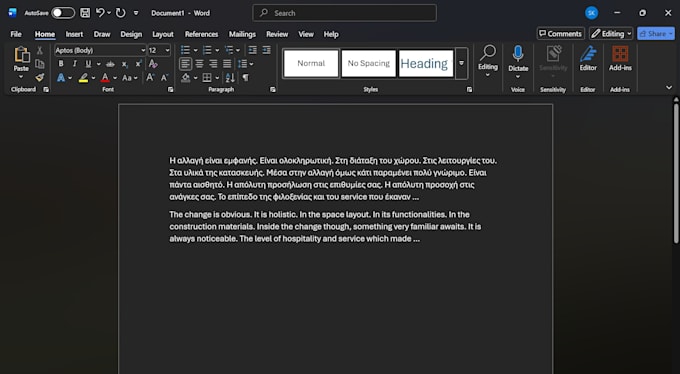Justify the paragraph text
Image resolution: width=680 pixels, height=374 pixels.
coord(227,64)
